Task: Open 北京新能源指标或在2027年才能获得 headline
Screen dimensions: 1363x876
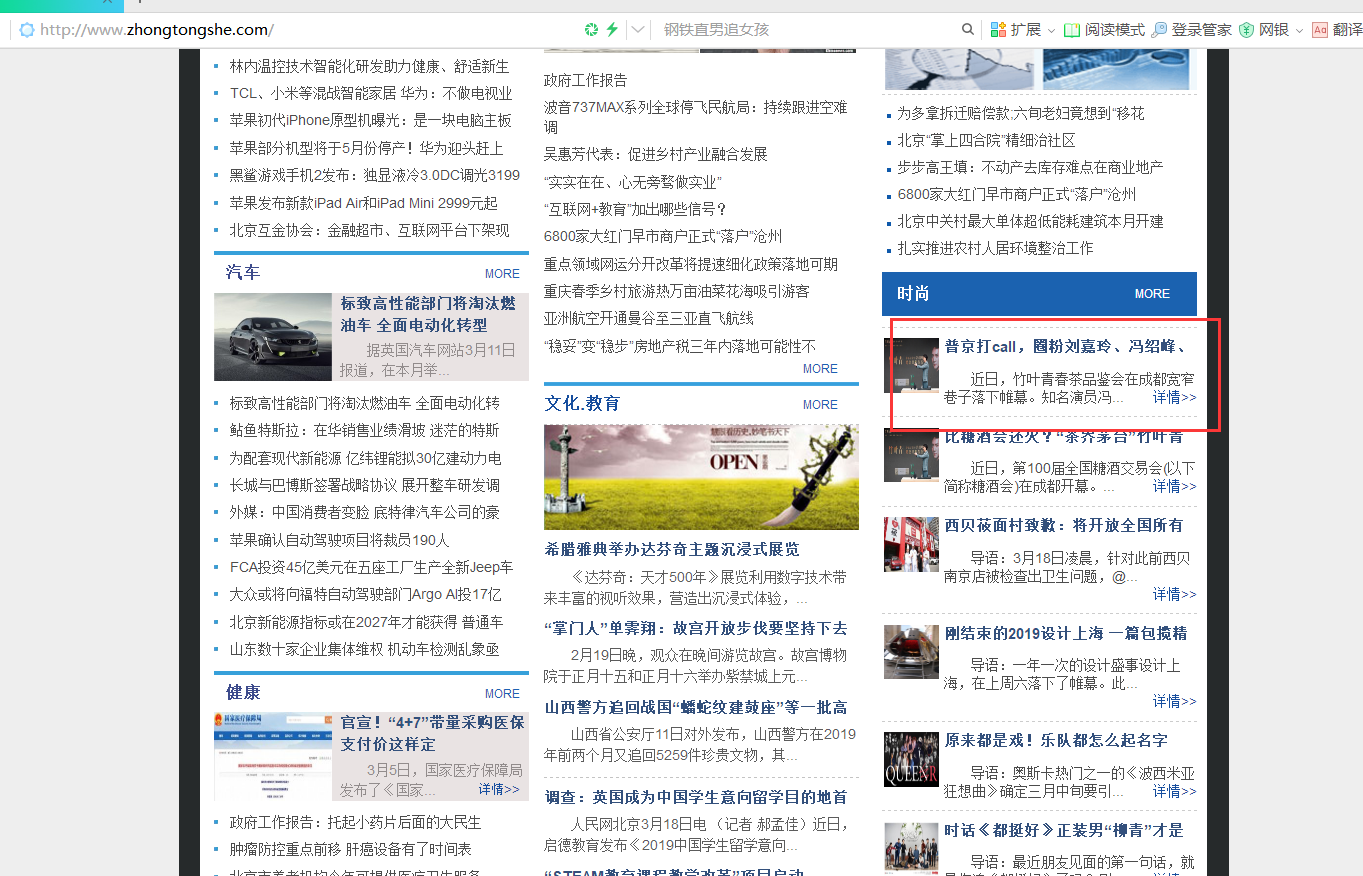Action: point(366,622)
